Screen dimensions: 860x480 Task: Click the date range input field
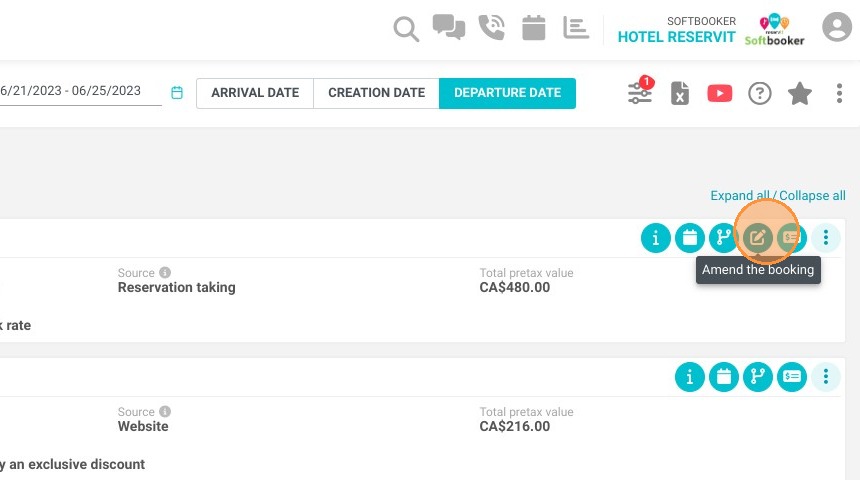[81, 91]
